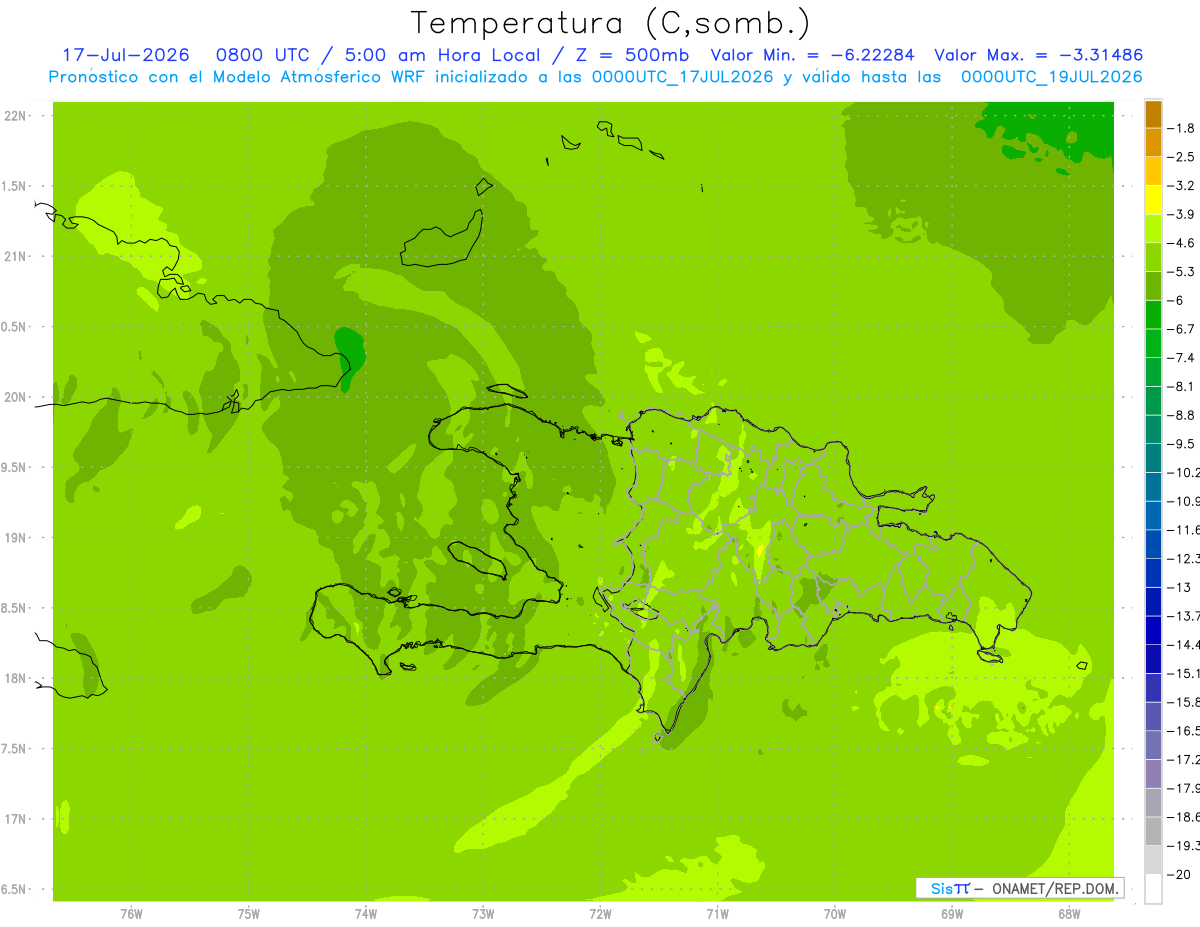Click the "21N" latitude axis label
The height and width of the screenshot is (927, 1200).
click(x=15, y=256)
